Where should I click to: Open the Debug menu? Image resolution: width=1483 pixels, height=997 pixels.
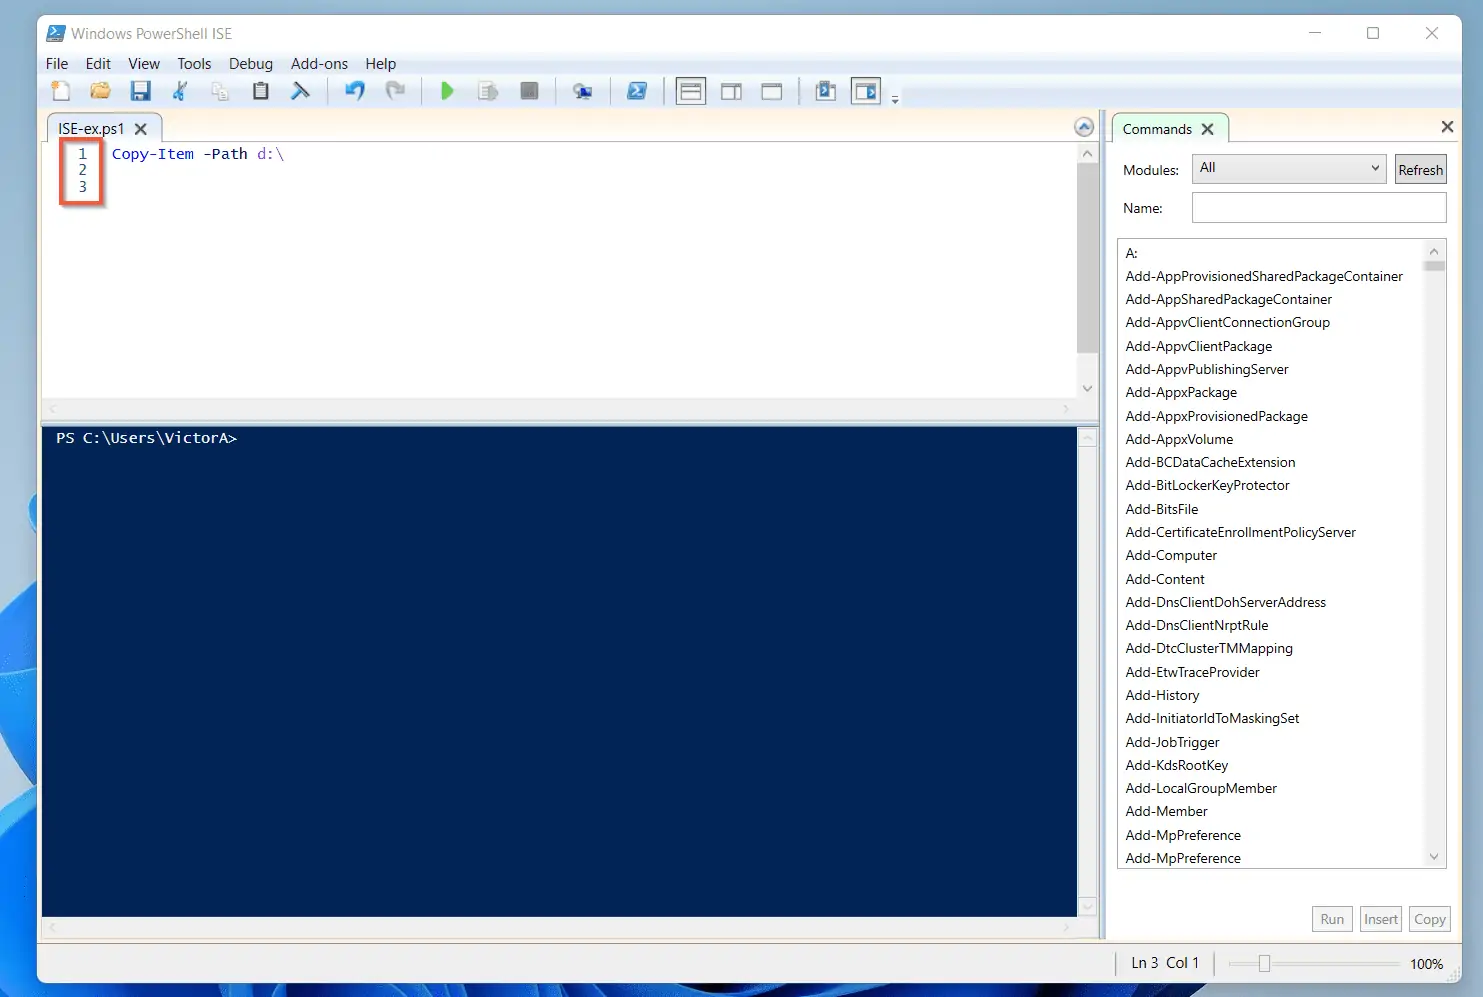pyautogui.click(x=251, y=63)
